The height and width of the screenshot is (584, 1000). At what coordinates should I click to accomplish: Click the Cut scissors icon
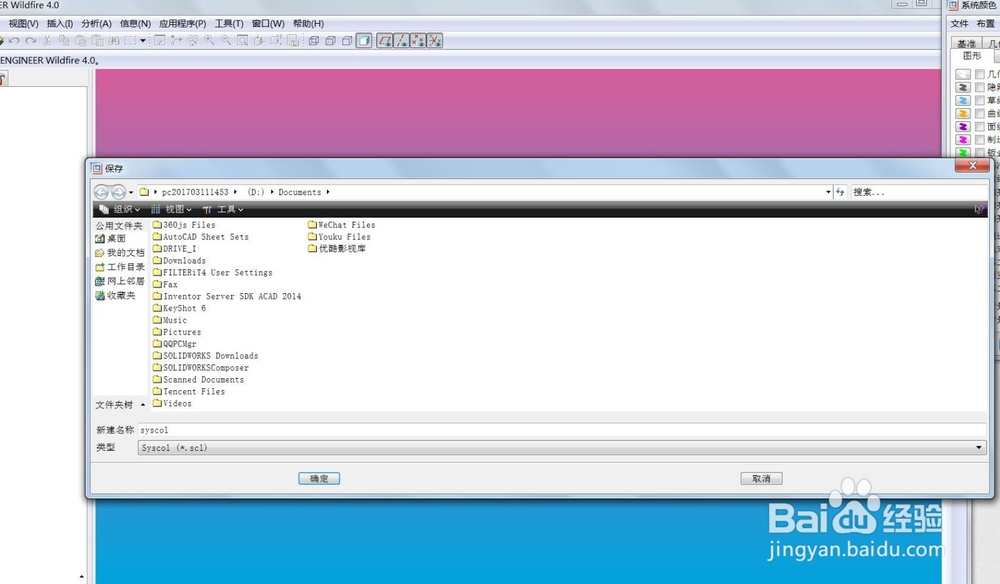pos(47,41)
